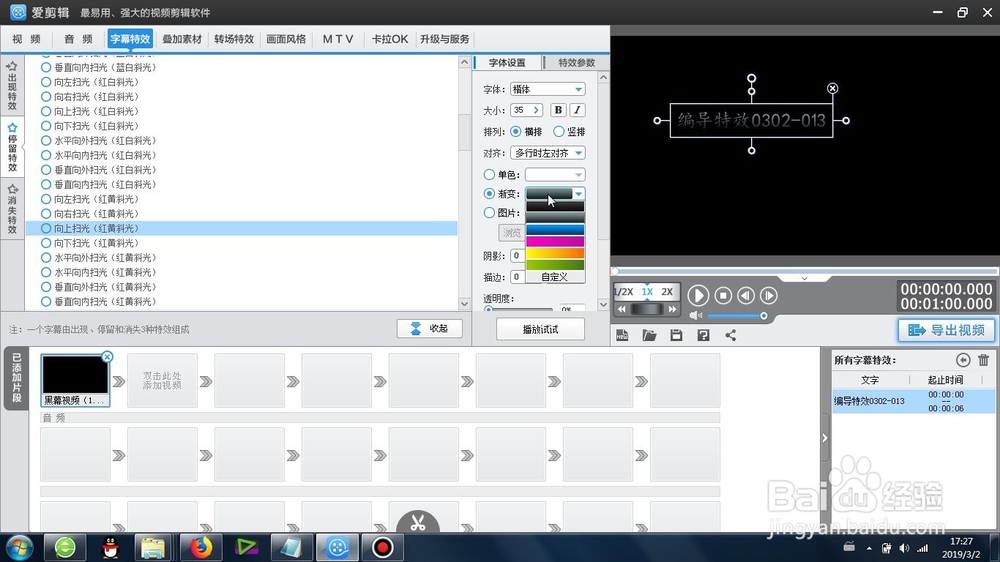Pick the blue gradient swatch
Screen dimensions: 1000x562
[555, 230]
